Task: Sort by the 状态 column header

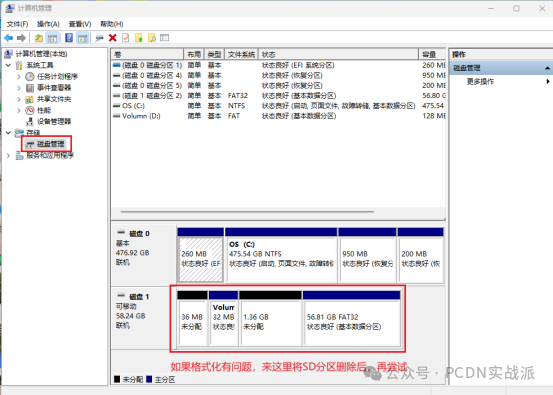Action: click(338, 54)
